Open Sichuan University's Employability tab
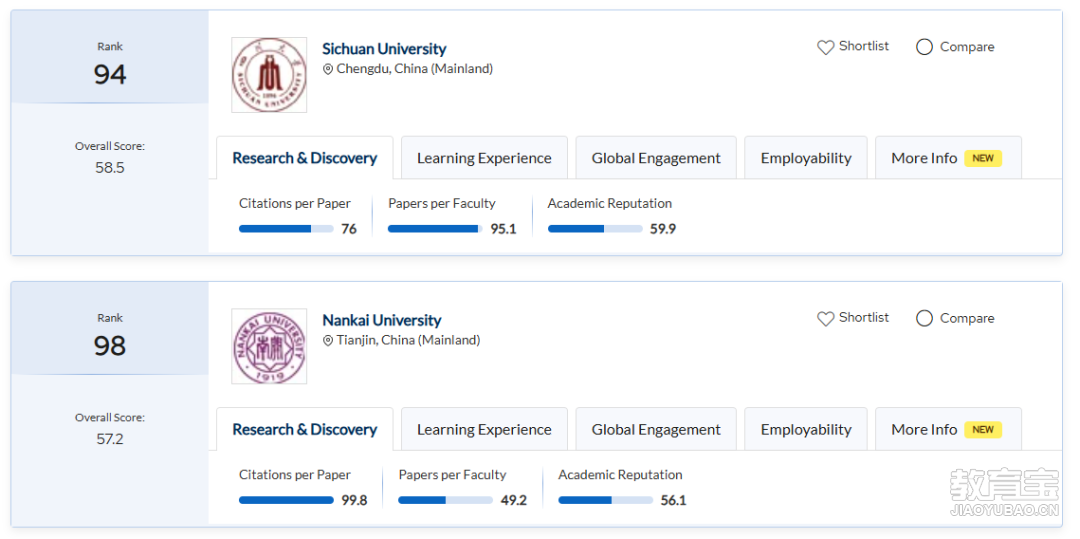 point(806,158)
